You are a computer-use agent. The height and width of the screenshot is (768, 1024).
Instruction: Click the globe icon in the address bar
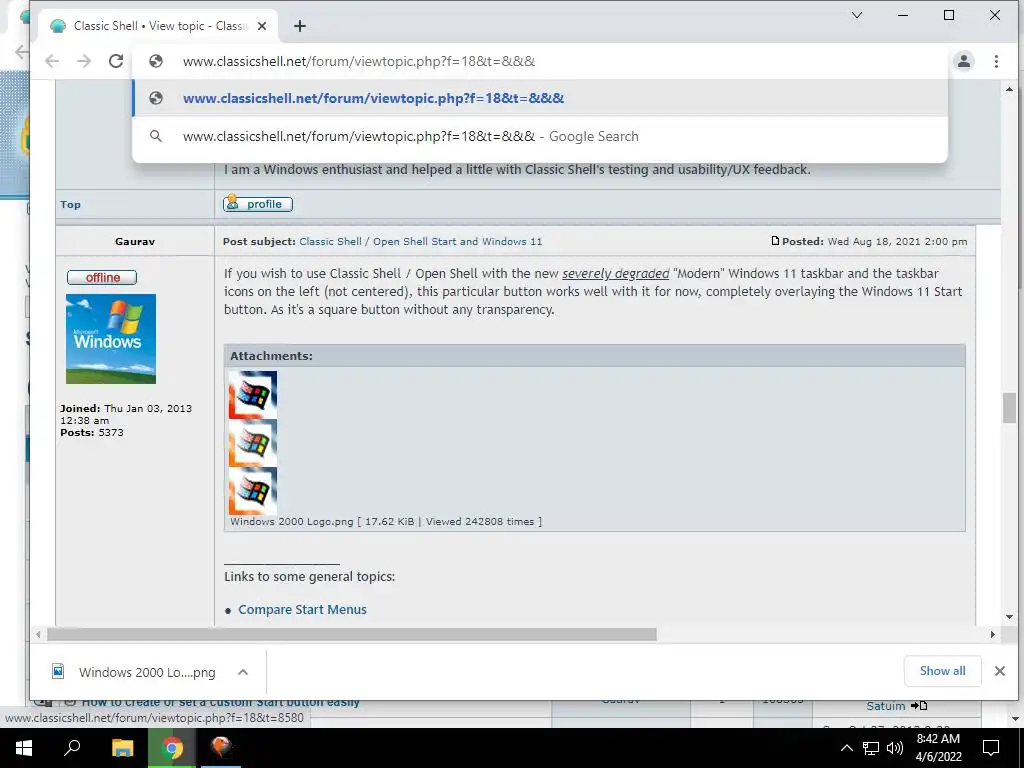pyautogui.click(x=155, y=61)
